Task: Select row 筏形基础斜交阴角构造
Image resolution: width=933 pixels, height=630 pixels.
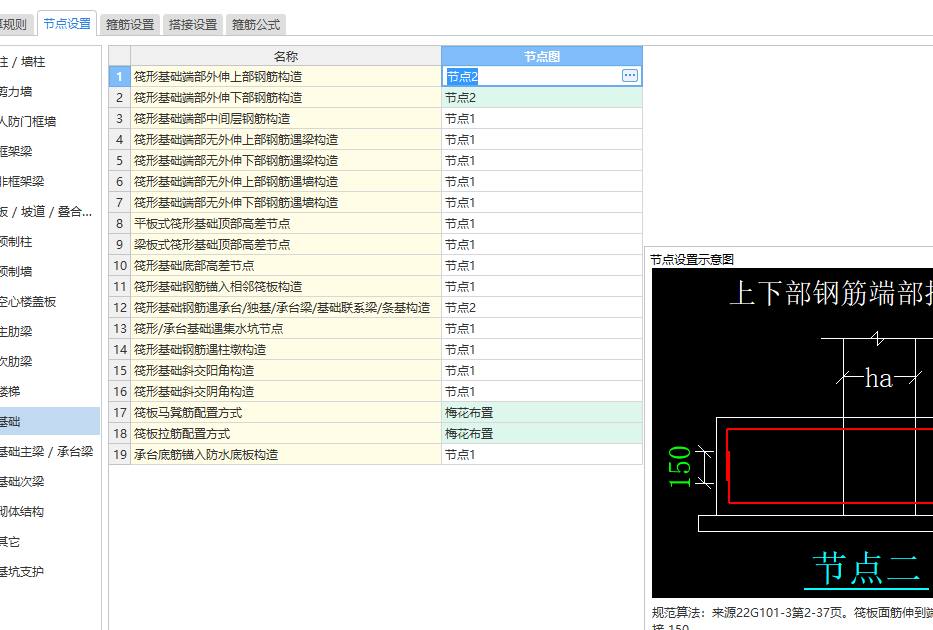Action: 286,391
